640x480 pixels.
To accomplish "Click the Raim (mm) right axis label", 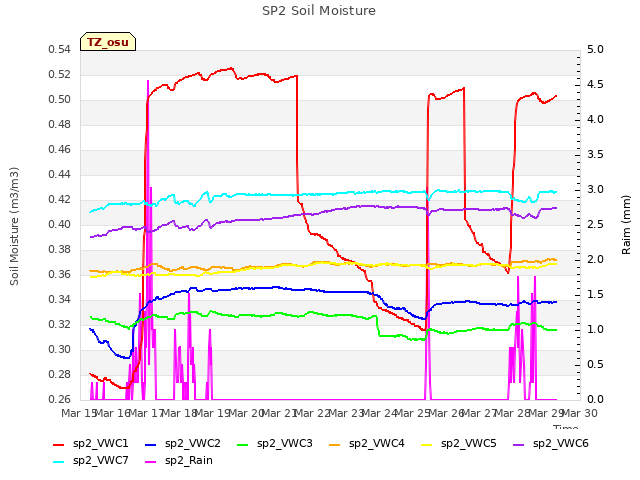I will coord(626,225).
